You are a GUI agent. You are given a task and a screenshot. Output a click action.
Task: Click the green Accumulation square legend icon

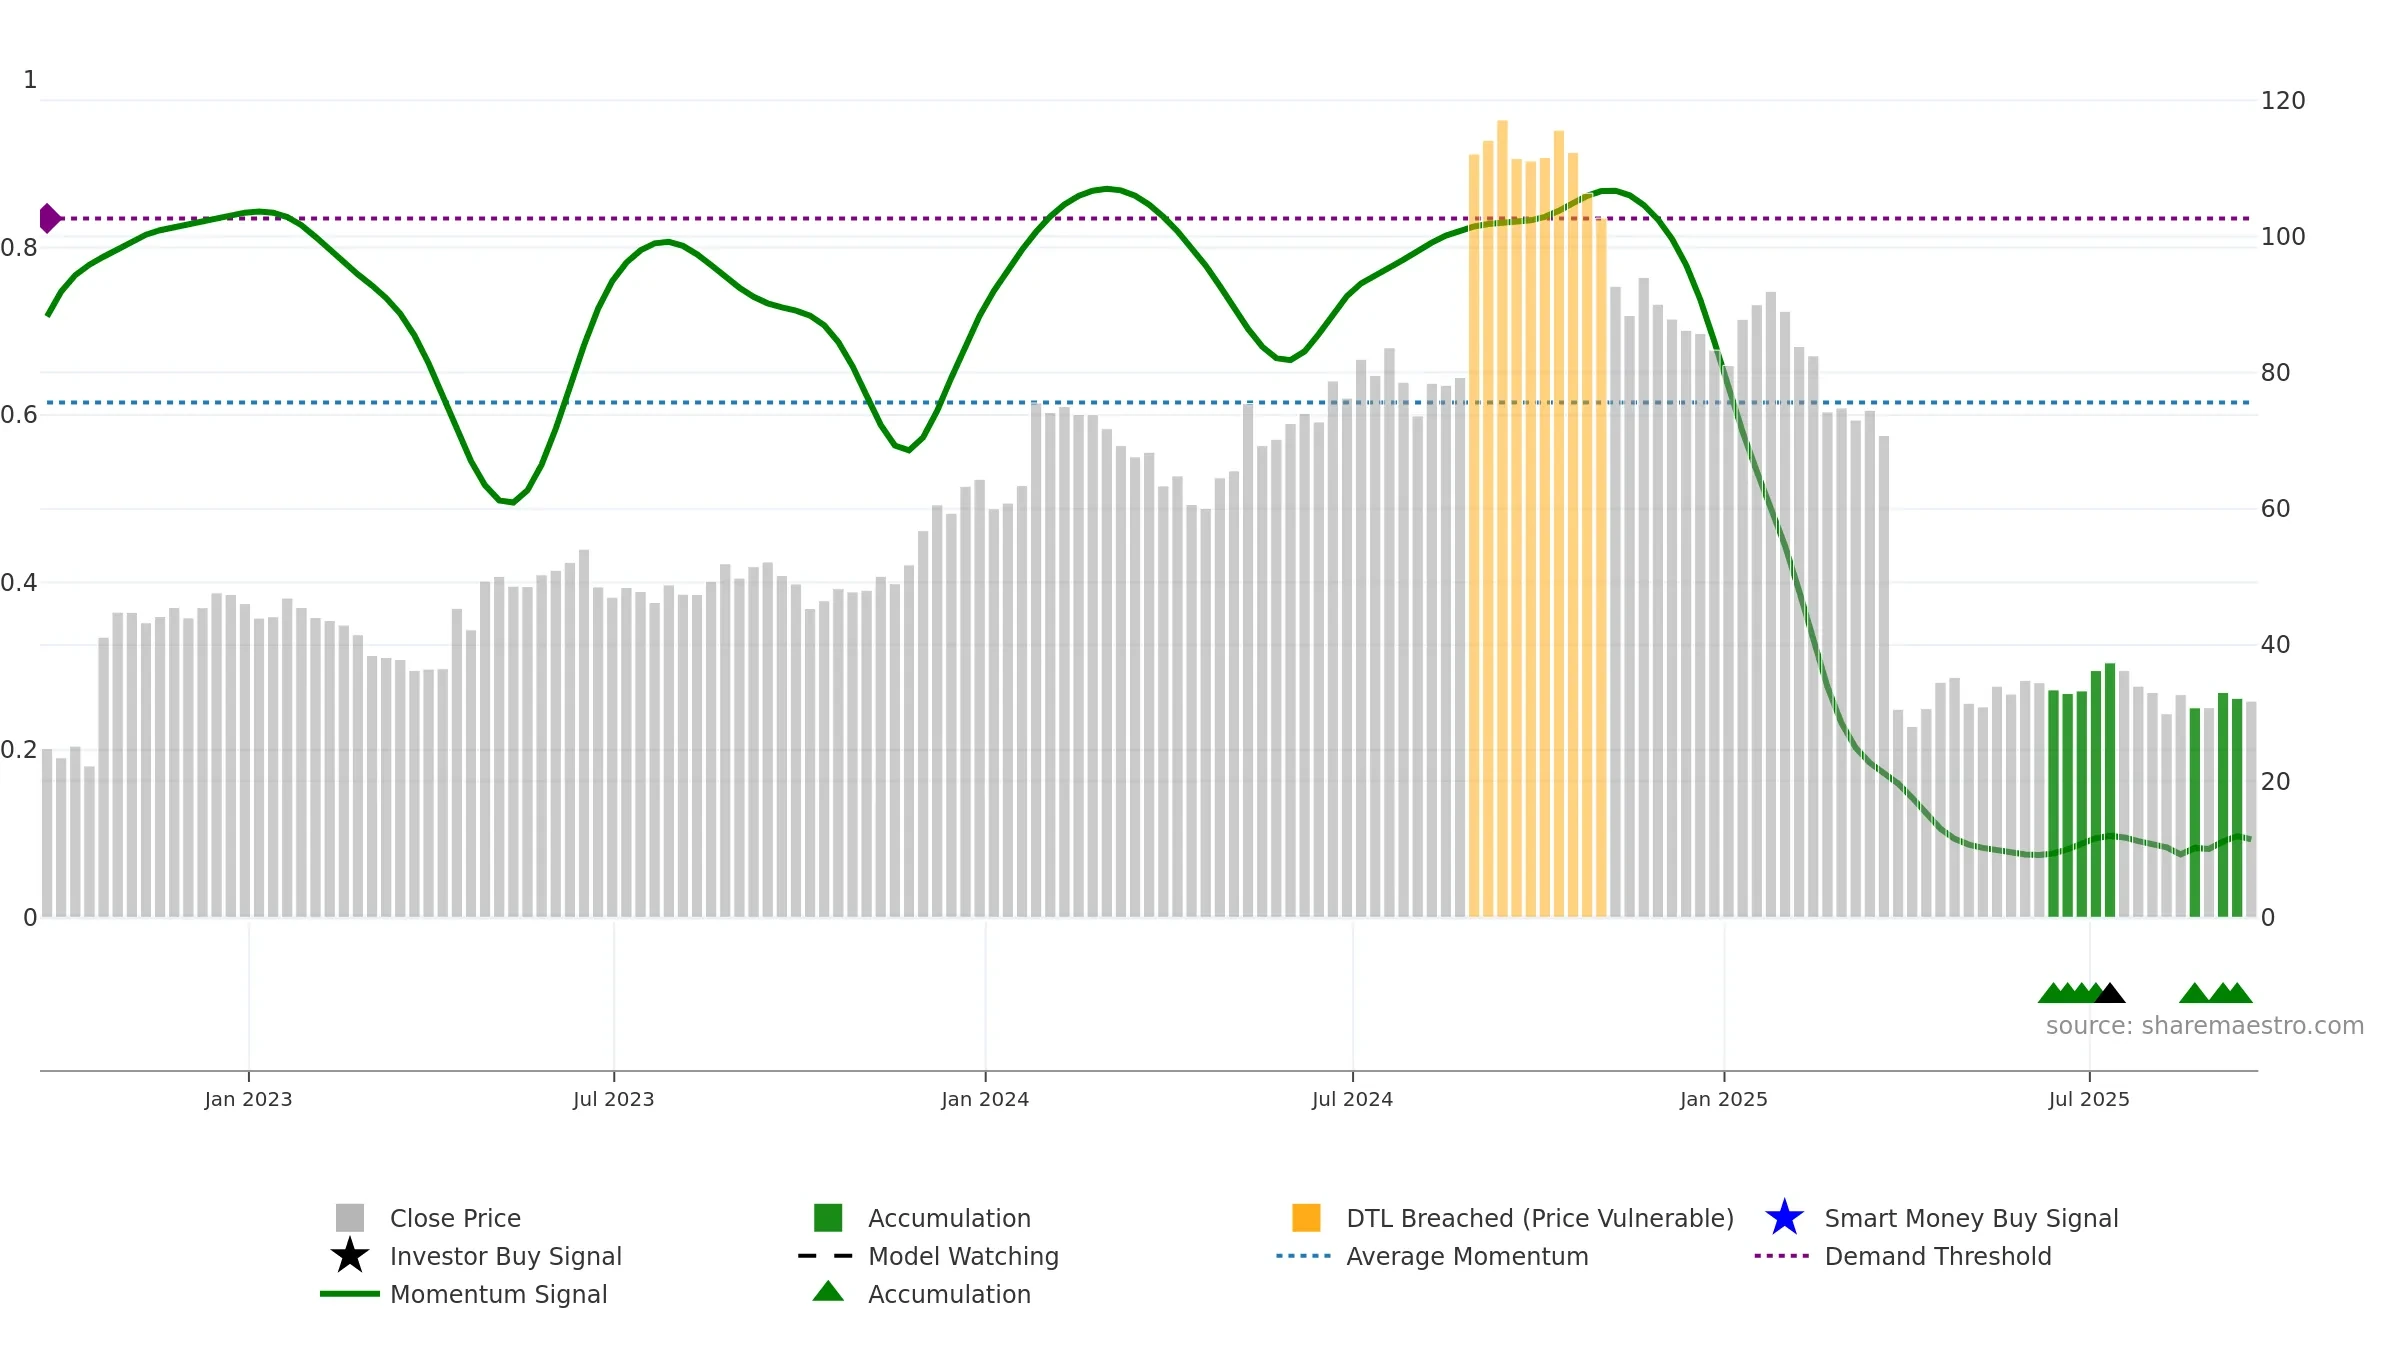click(x=828, y=1218)
